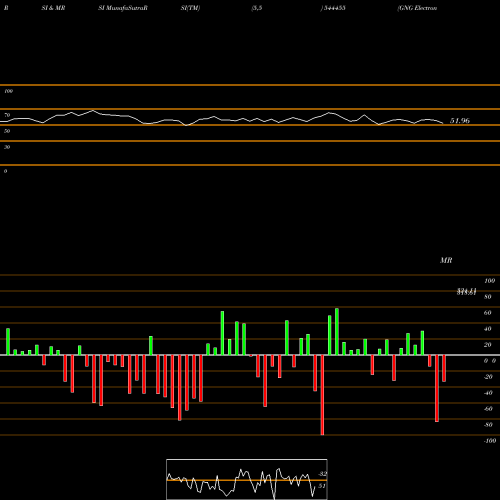Viewport: 500px width, 500px height.
Task: Open the mini oscillator thumbnail chart
Action: [247, 479]
